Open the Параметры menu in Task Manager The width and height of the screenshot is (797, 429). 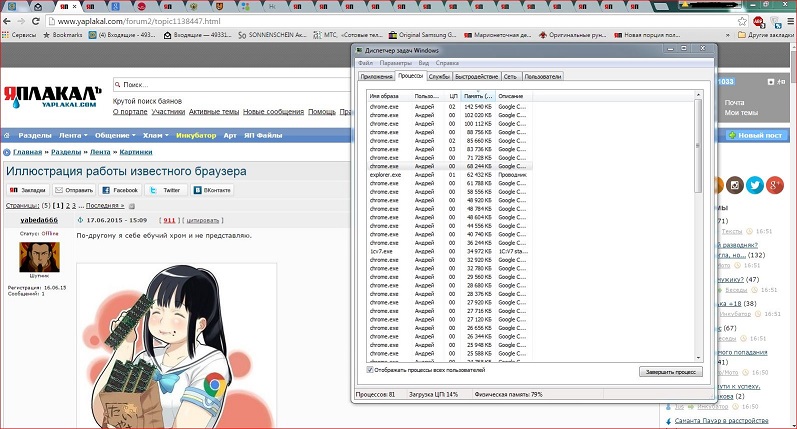tap(395, 63)
